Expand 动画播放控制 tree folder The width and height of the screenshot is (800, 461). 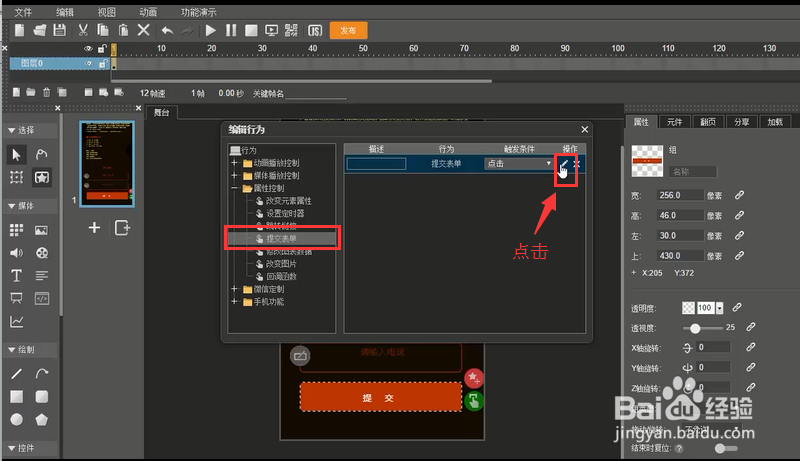point(234,163)
